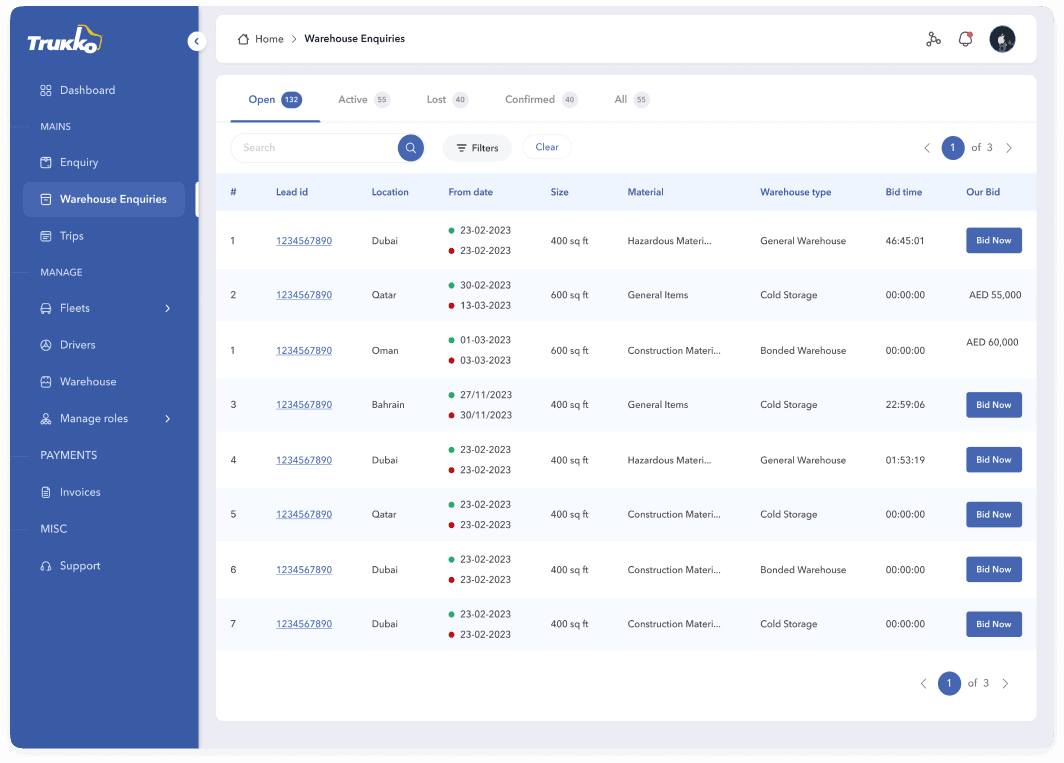Click the Warehouse Enquiries breadcrumb text
1064x763 pixels.
coord(354,39)
